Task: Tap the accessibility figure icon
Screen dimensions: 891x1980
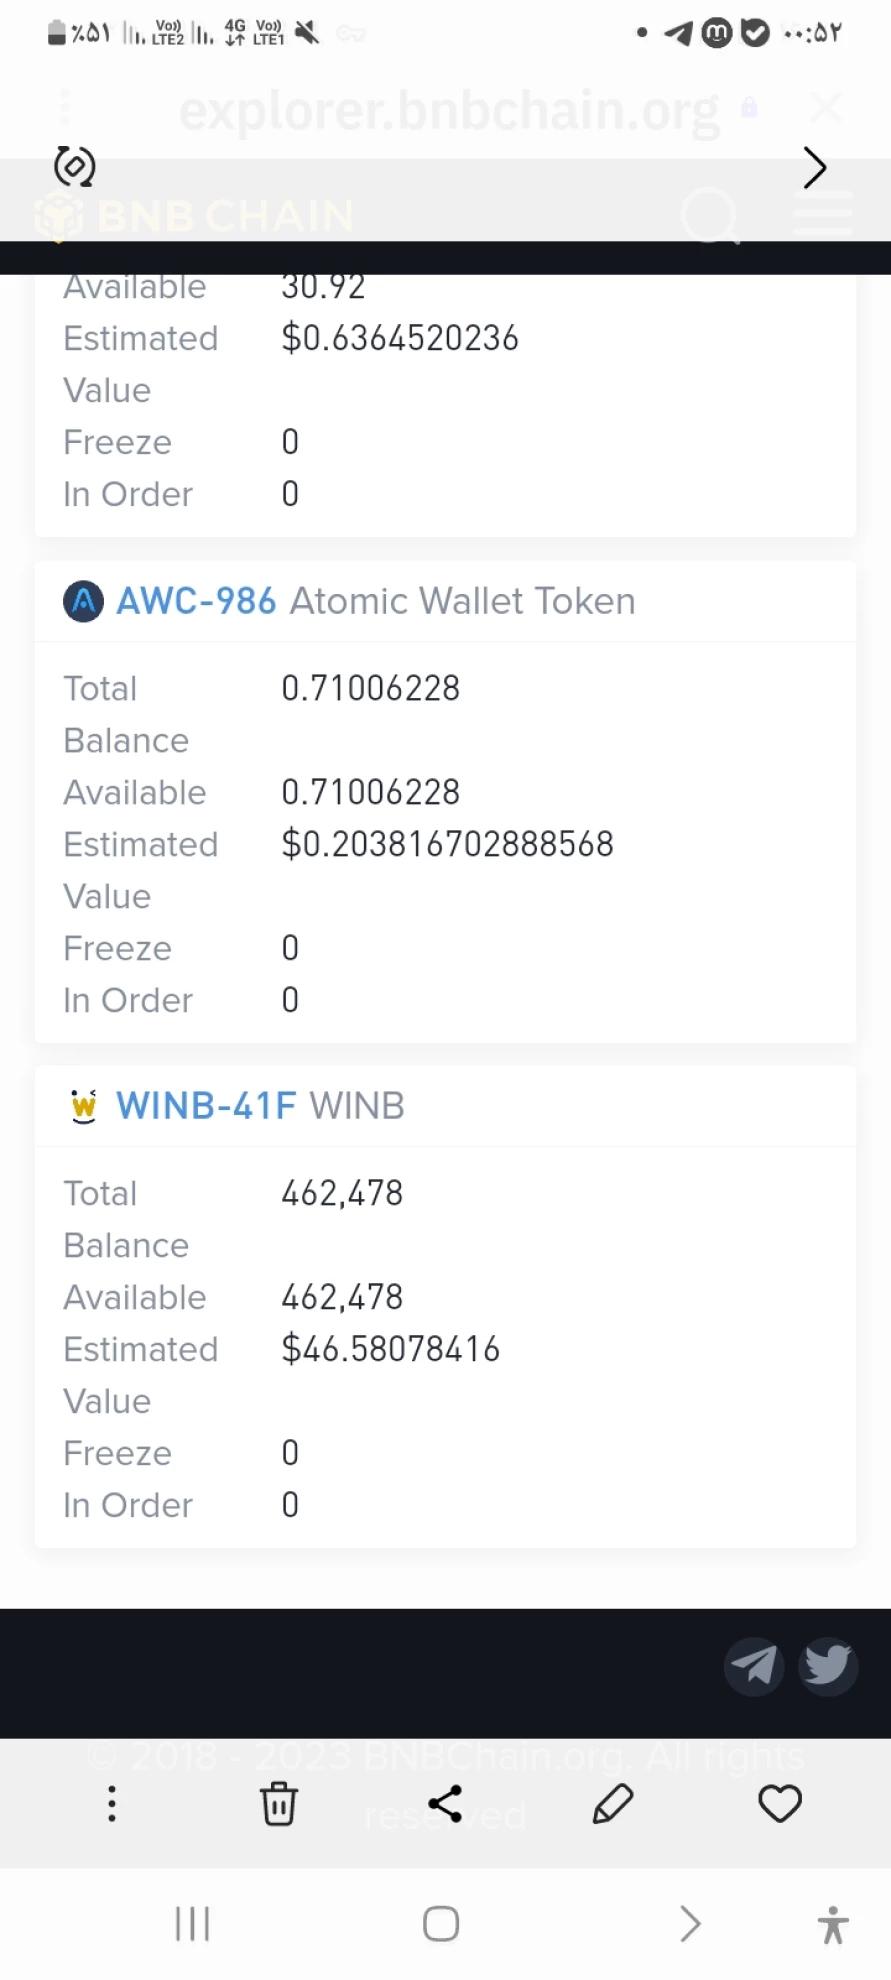Action: tap(832, 1924)
